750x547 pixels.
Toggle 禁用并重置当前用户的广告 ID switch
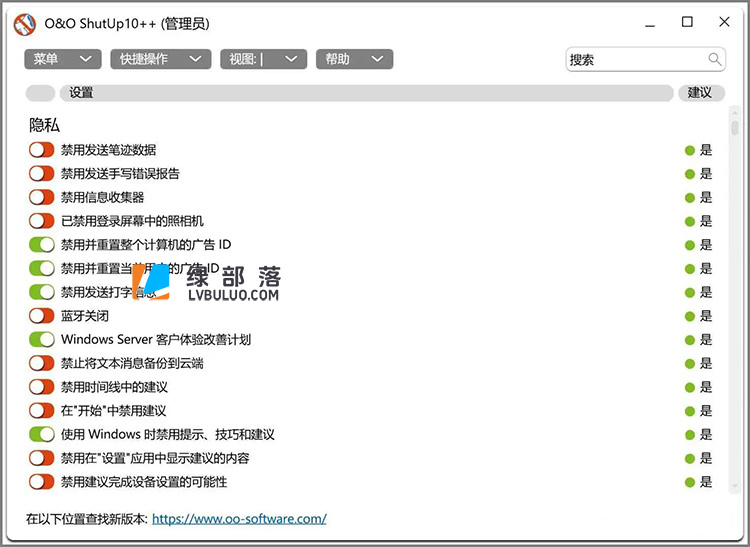[42, 268]
